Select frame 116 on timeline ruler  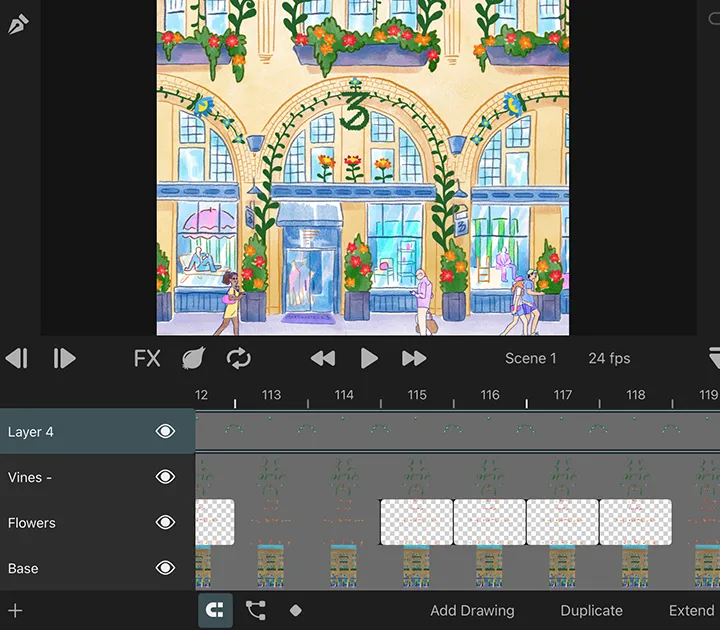point(490,396)
